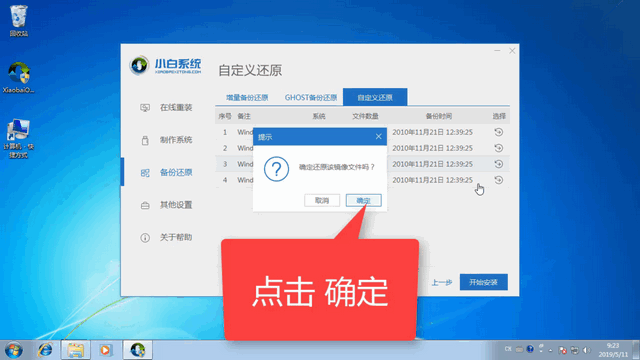640x360 pixels.
Task: Click the 其他设置 toolbox icon
Action: [x=145, y=205]
